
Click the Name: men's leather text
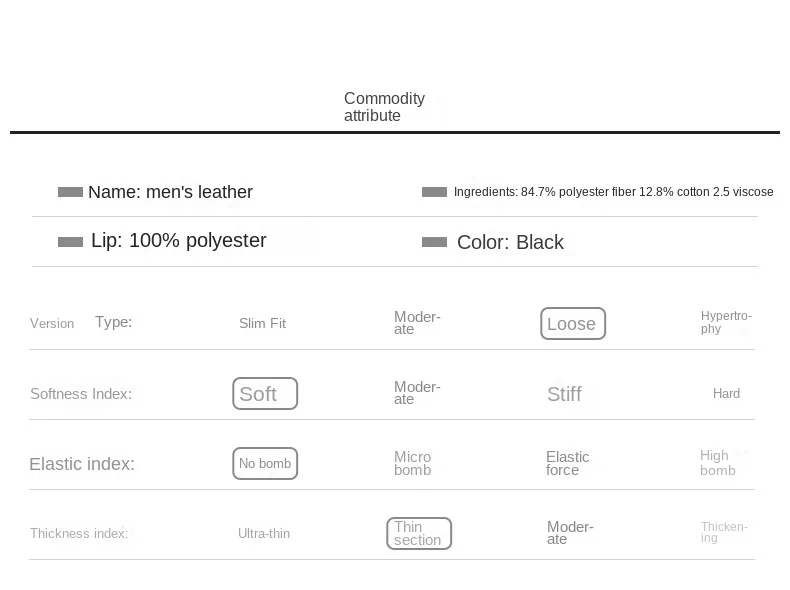click(x=170, y=192)
